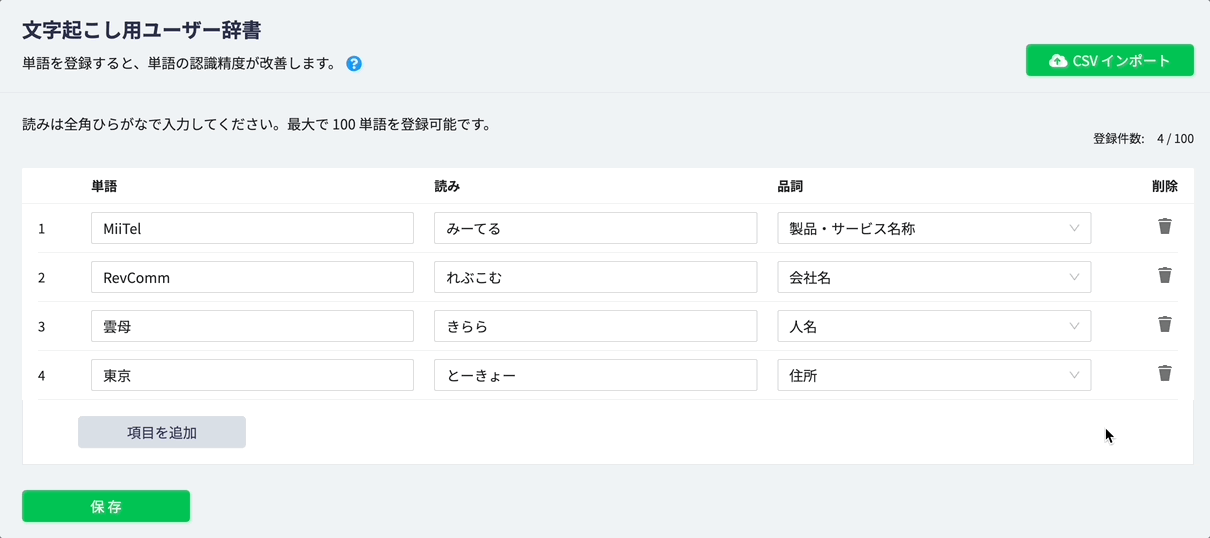
Task: Focus the word field containing RevComm
Action: point(252,277)
